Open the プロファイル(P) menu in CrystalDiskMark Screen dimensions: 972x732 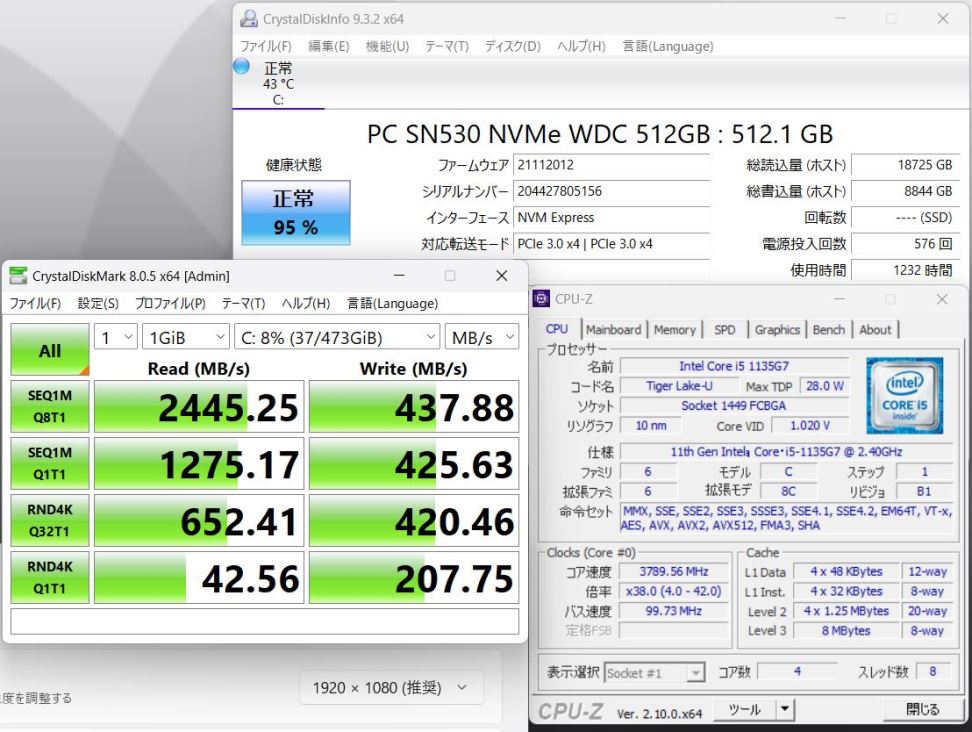170,303
